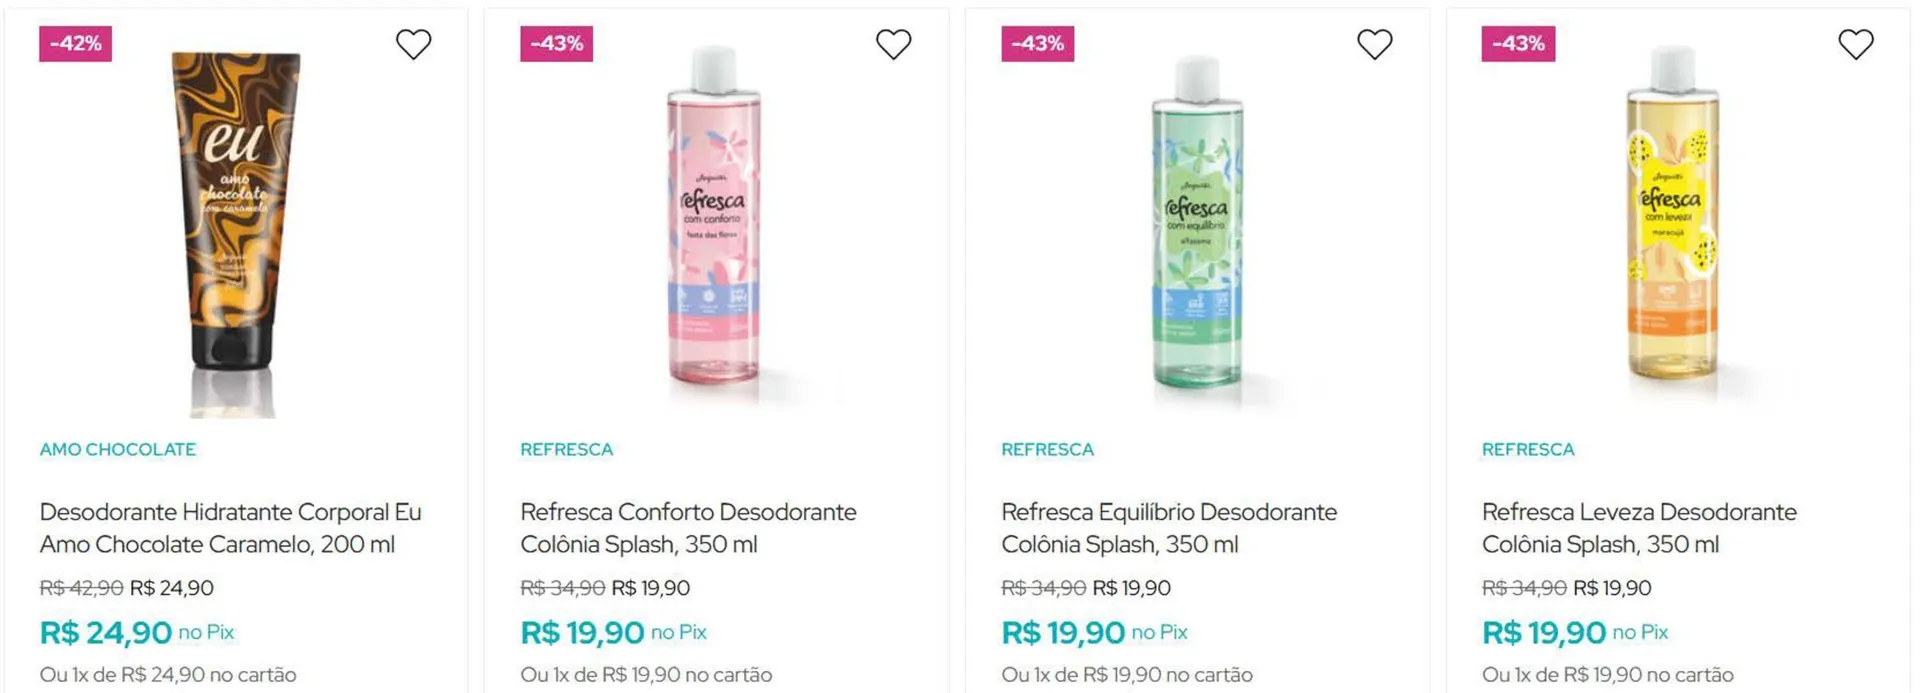Open Desodorante Hidratante Corporal Eu Amo Chocolate title
The width and height of the screenshot is (1920, 693).
(231, 528)
